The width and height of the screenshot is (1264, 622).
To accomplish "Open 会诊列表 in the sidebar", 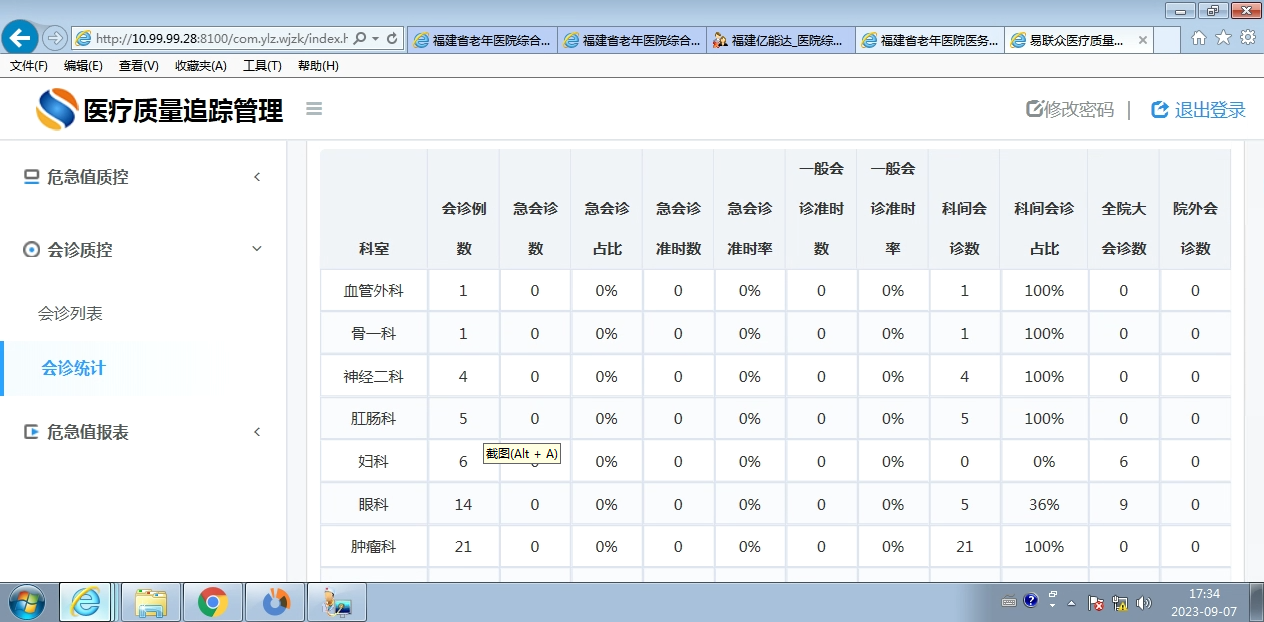I will coord(70,313).
